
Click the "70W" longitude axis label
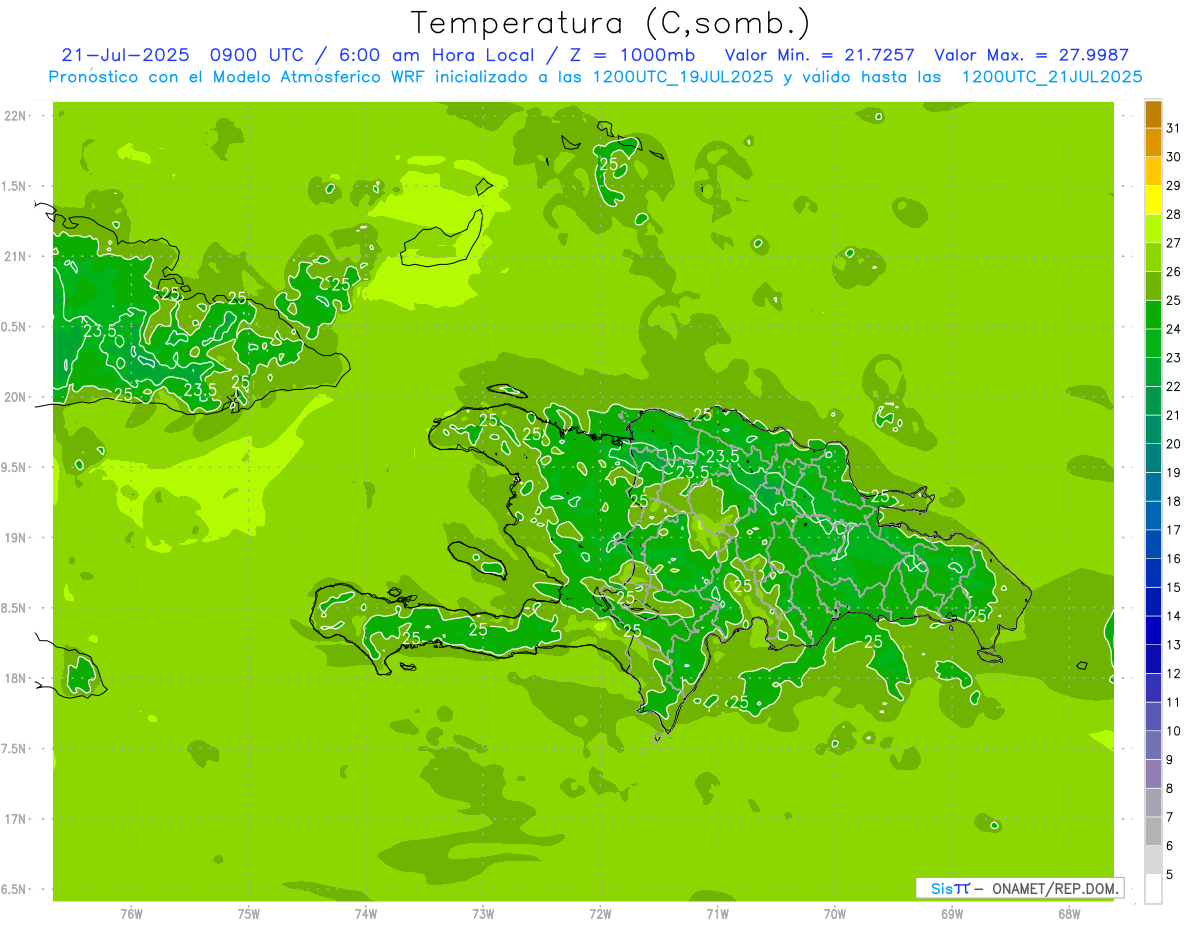click(835, 914)
